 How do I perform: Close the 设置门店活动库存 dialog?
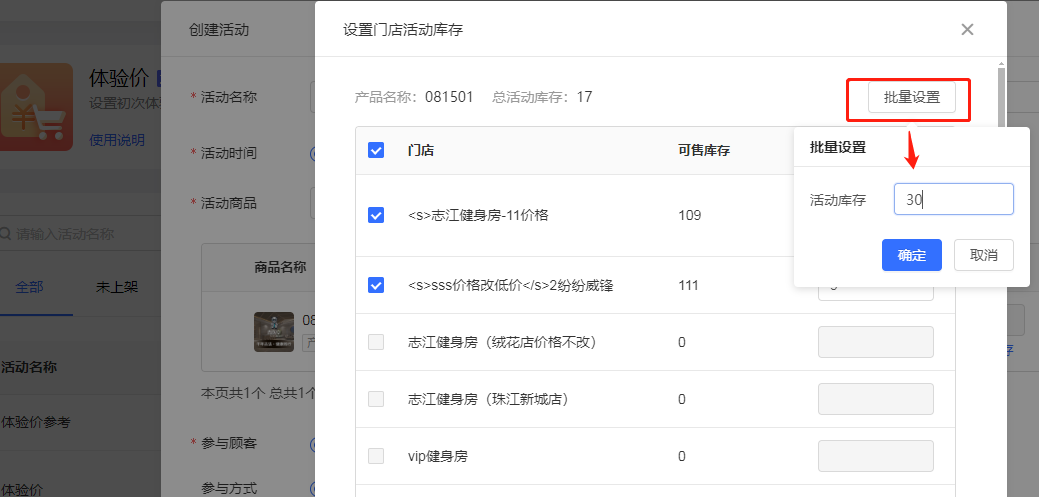[x=967, y=30]
